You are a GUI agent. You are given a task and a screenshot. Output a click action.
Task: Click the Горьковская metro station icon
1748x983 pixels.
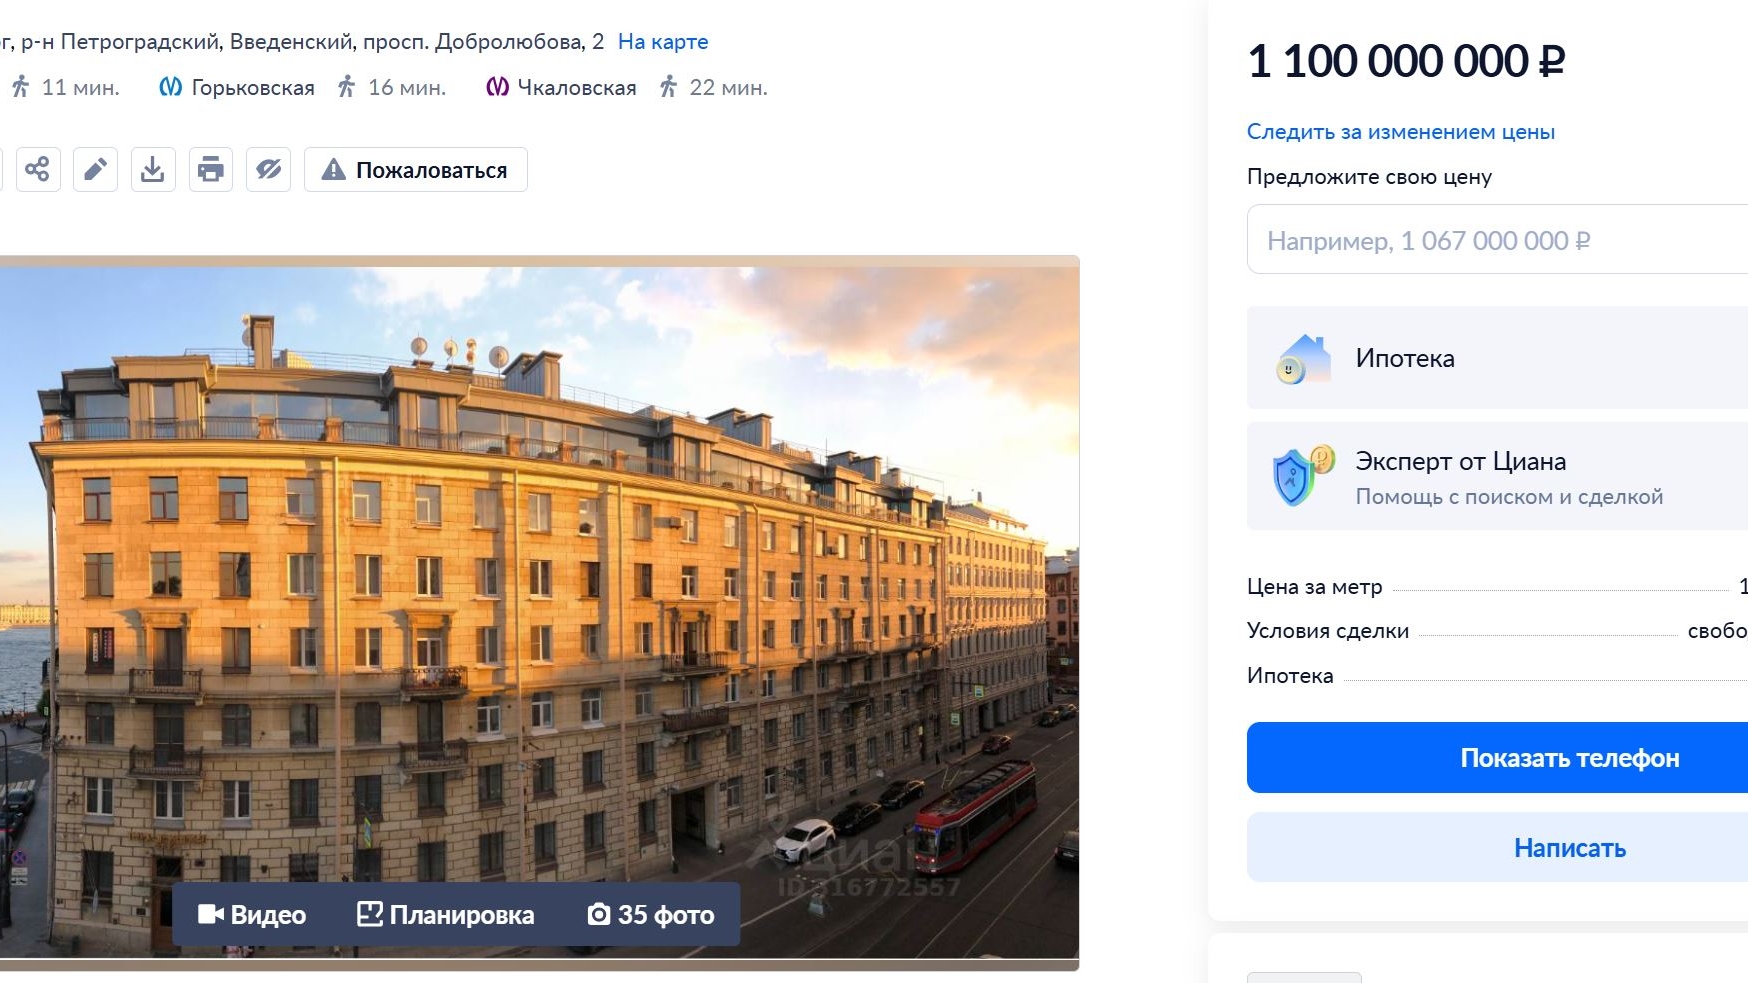point(172,87)
